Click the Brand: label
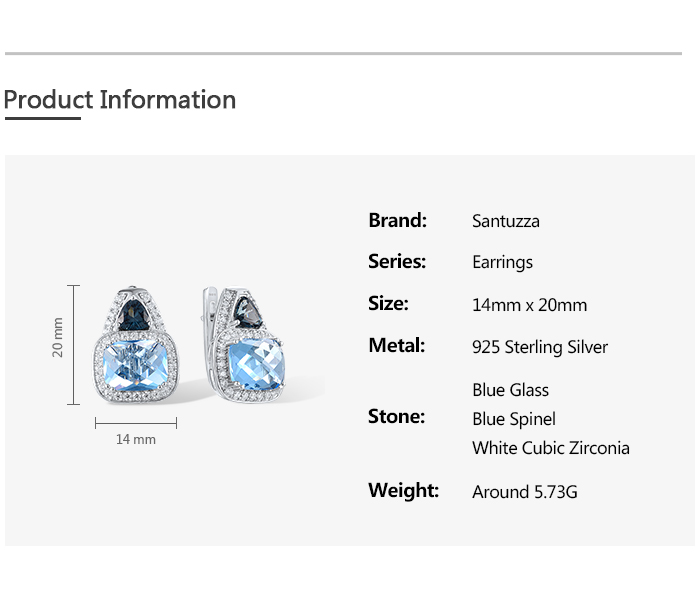The height and width of the screenshot is (596, 700). [397, 220]
